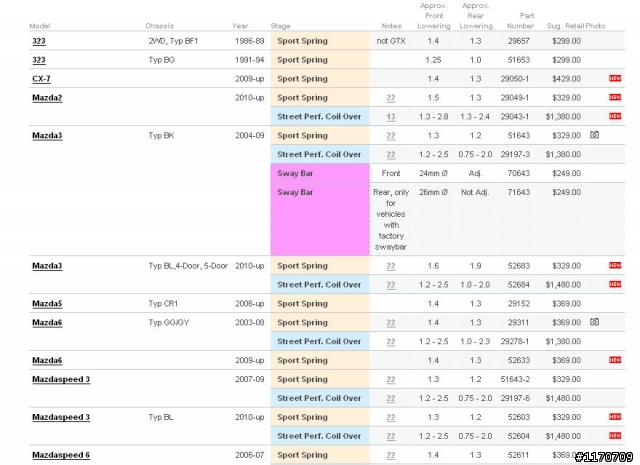Click the '26mm Ø' sway bar value
The image size is (640, 465).
[433, 192]
